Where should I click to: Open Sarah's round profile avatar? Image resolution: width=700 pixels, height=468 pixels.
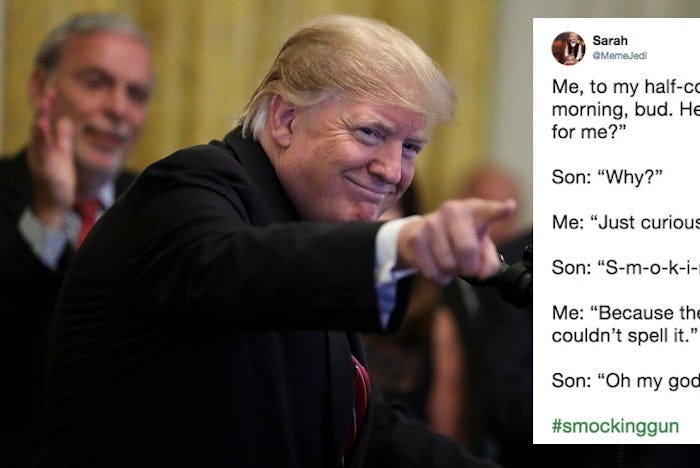pos(568,48)
